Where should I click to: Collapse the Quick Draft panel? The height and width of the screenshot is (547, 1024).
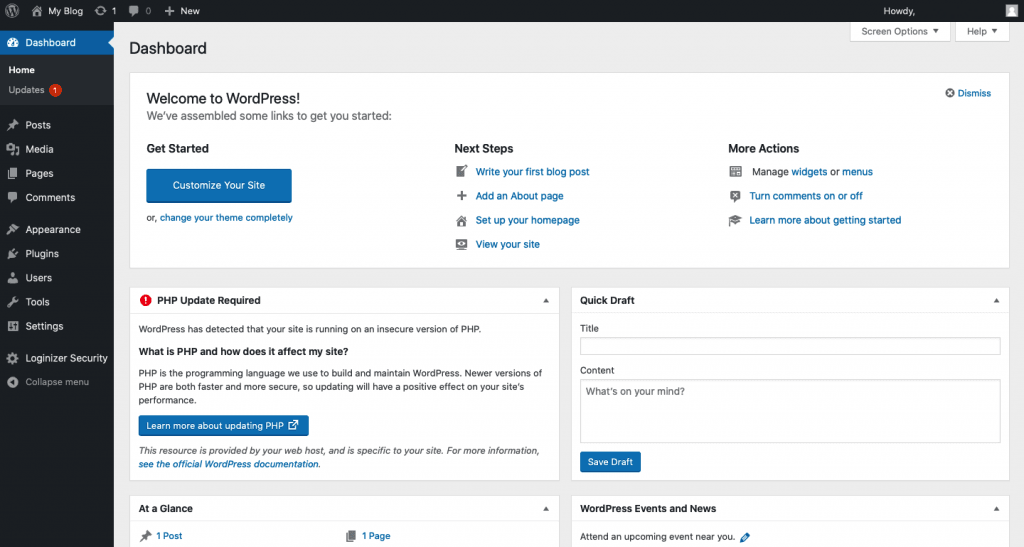(996, 300)
